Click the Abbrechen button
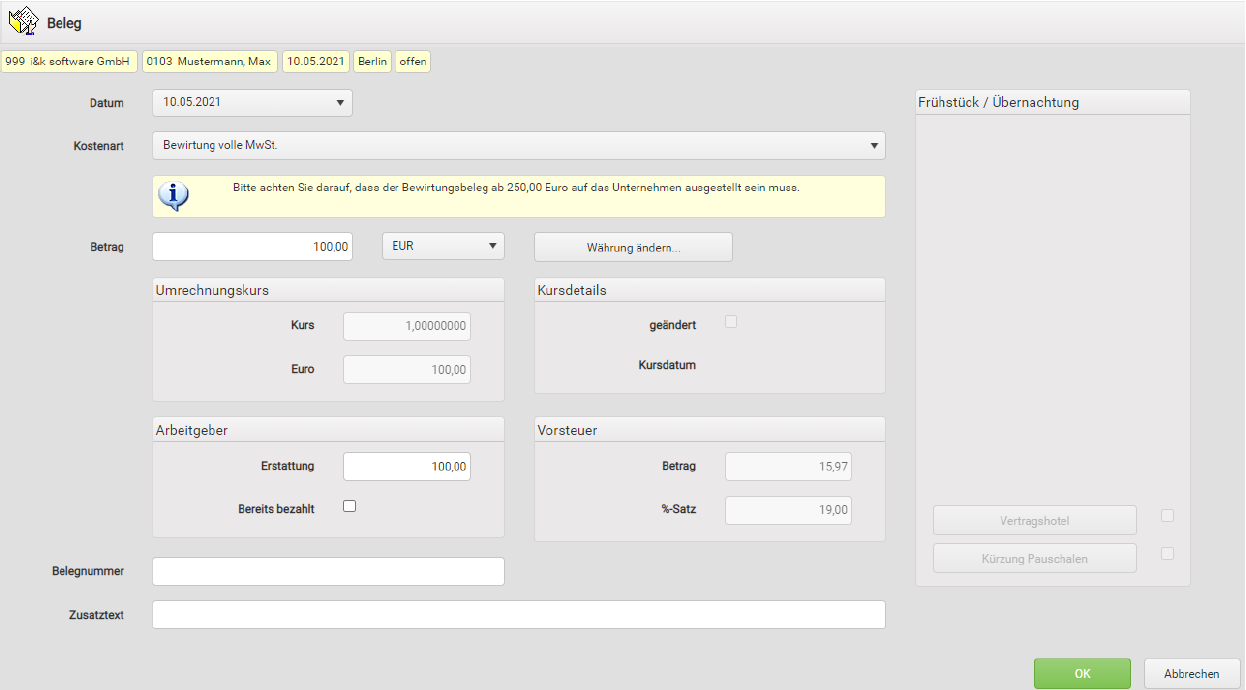The height and width of the screenshot is (690, 1246). [1191, 674]
